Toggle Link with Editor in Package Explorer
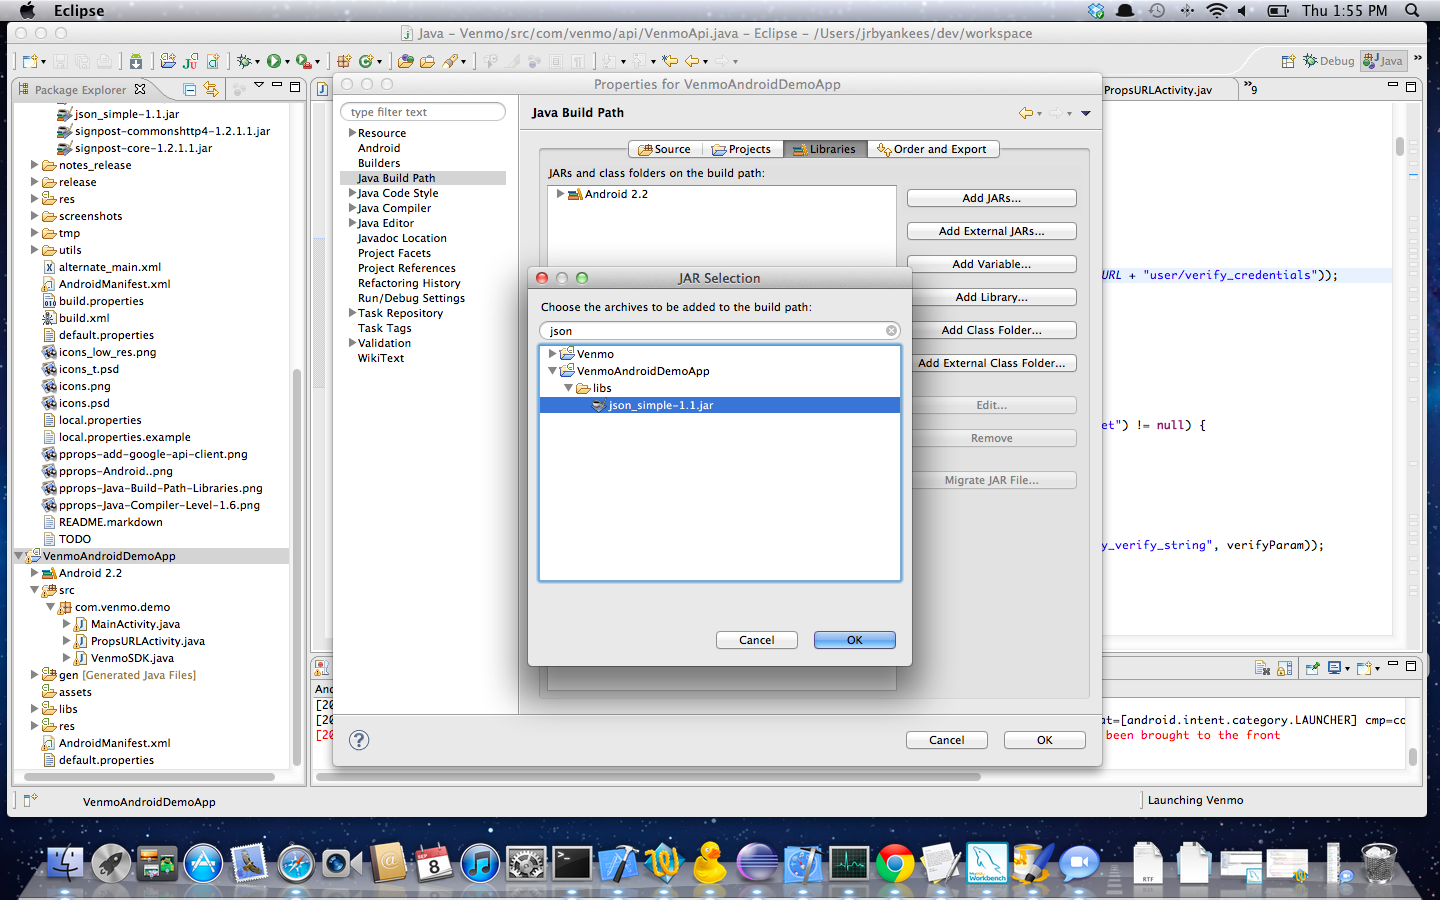This screenshot has width=1440, height=900. pos(211,89)
